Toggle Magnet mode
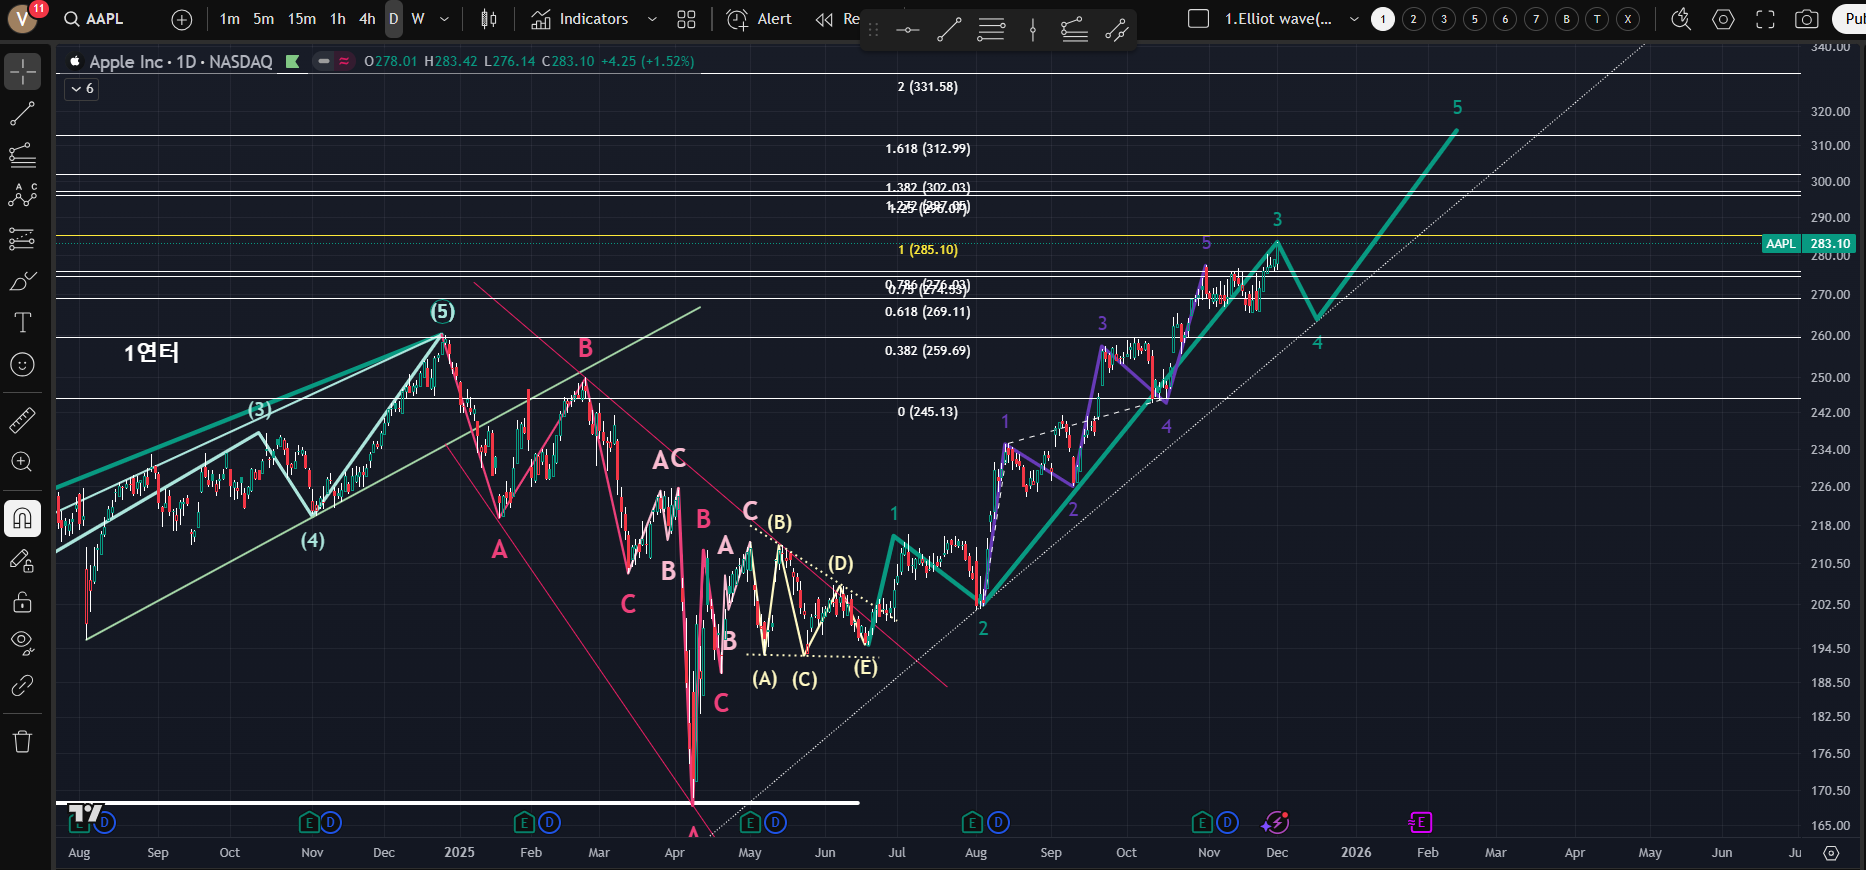 pos(22,518)
